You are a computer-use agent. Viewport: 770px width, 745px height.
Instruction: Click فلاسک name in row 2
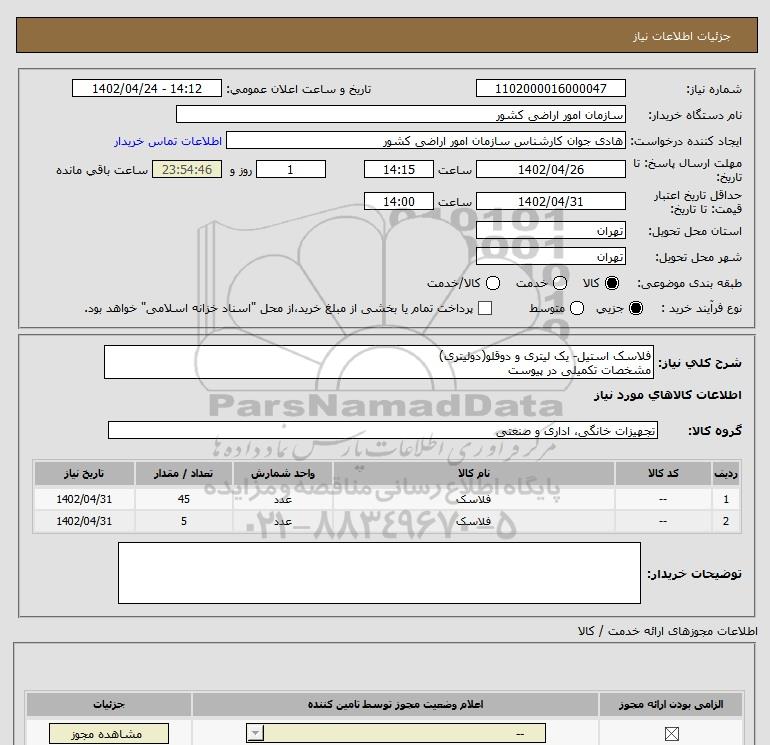point(473,522)
